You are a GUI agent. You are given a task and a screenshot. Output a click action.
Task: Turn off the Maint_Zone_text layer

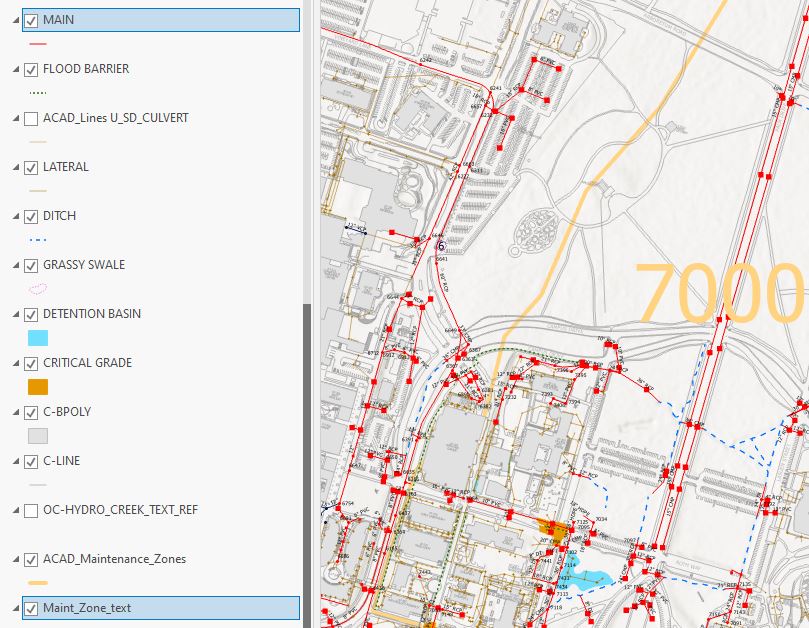(x=30, y=608)
